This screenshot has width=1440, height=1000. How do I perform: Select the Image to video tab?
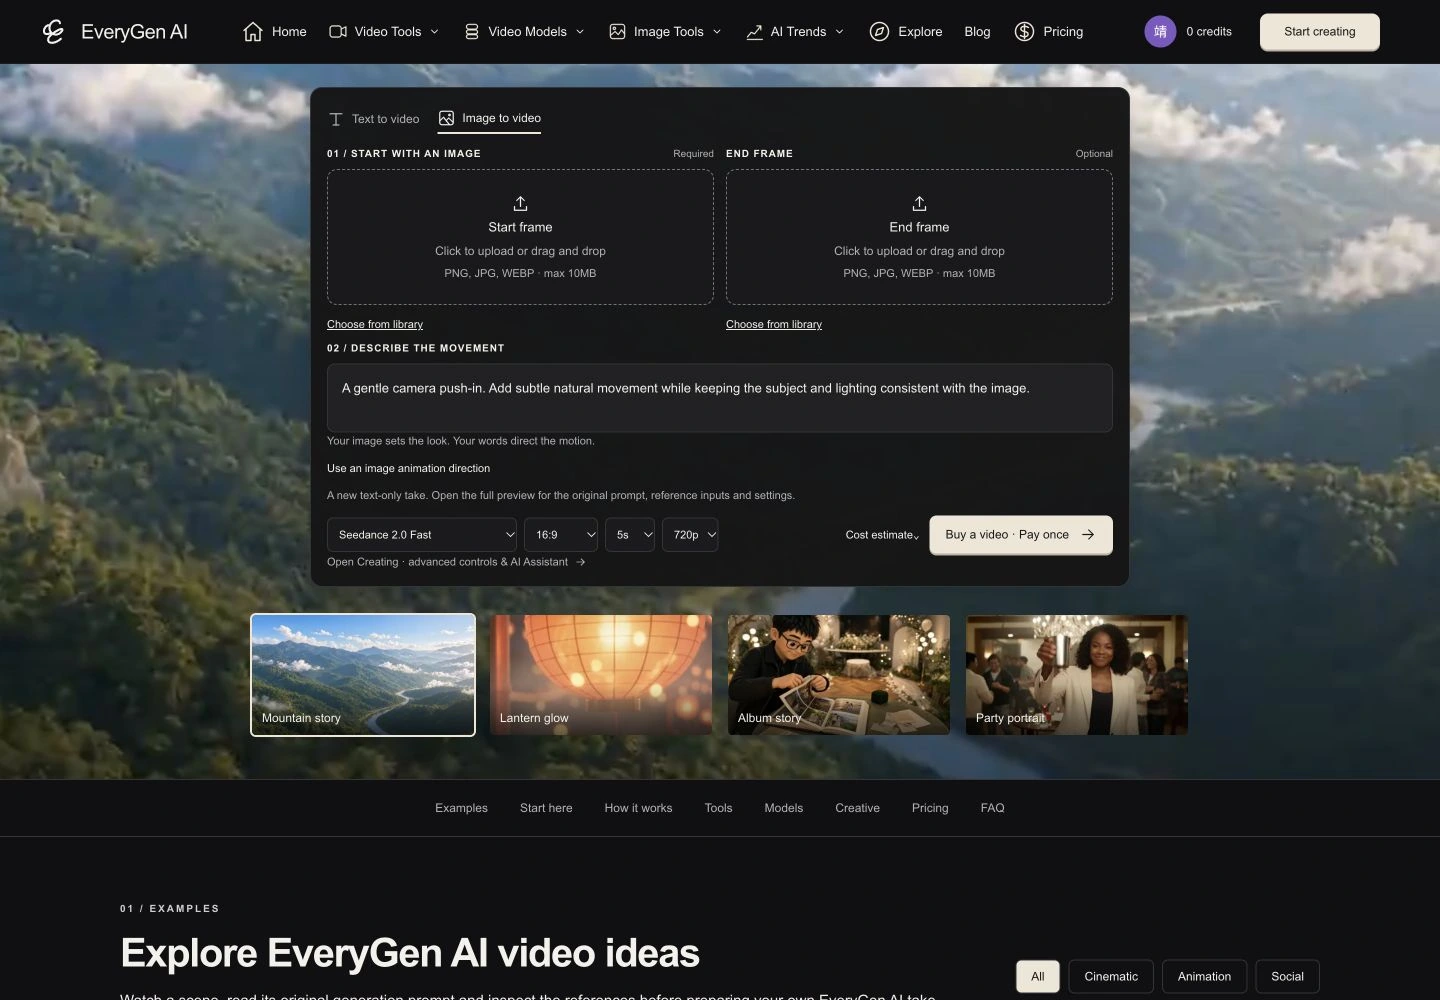(x=490, y=118)
